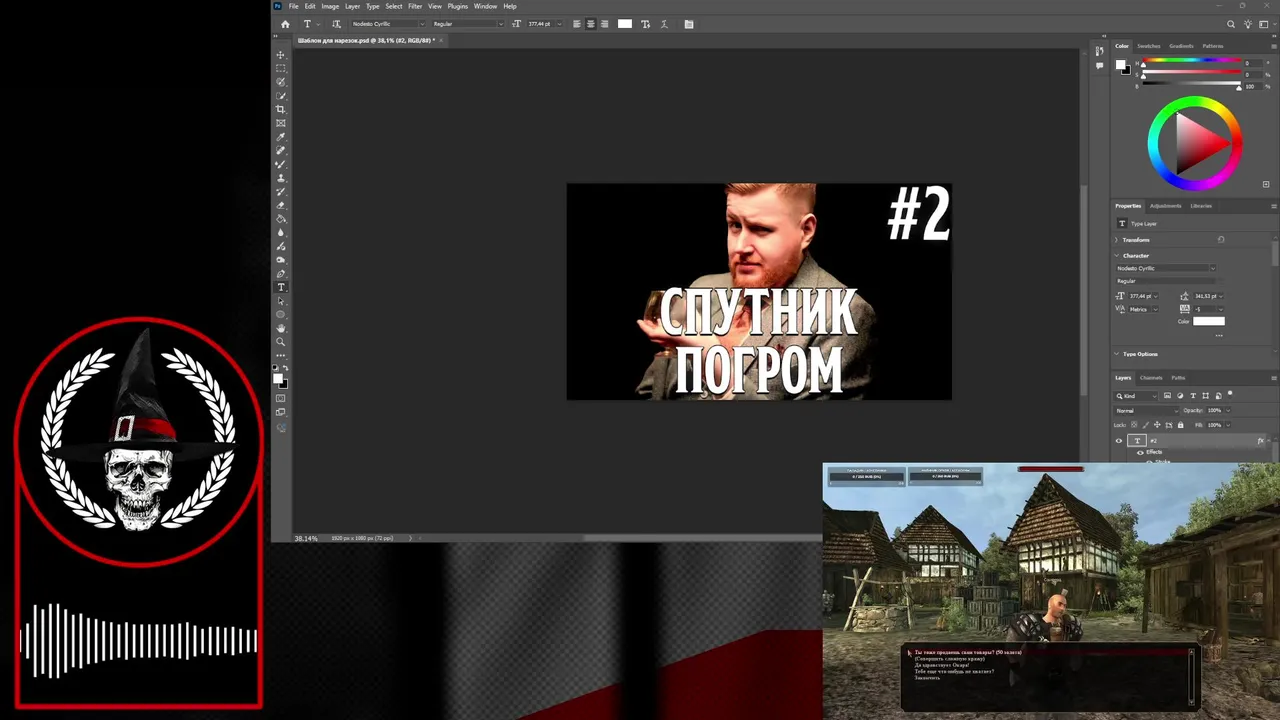Select the Clone Stamp tool

click(x=280, y=178)
